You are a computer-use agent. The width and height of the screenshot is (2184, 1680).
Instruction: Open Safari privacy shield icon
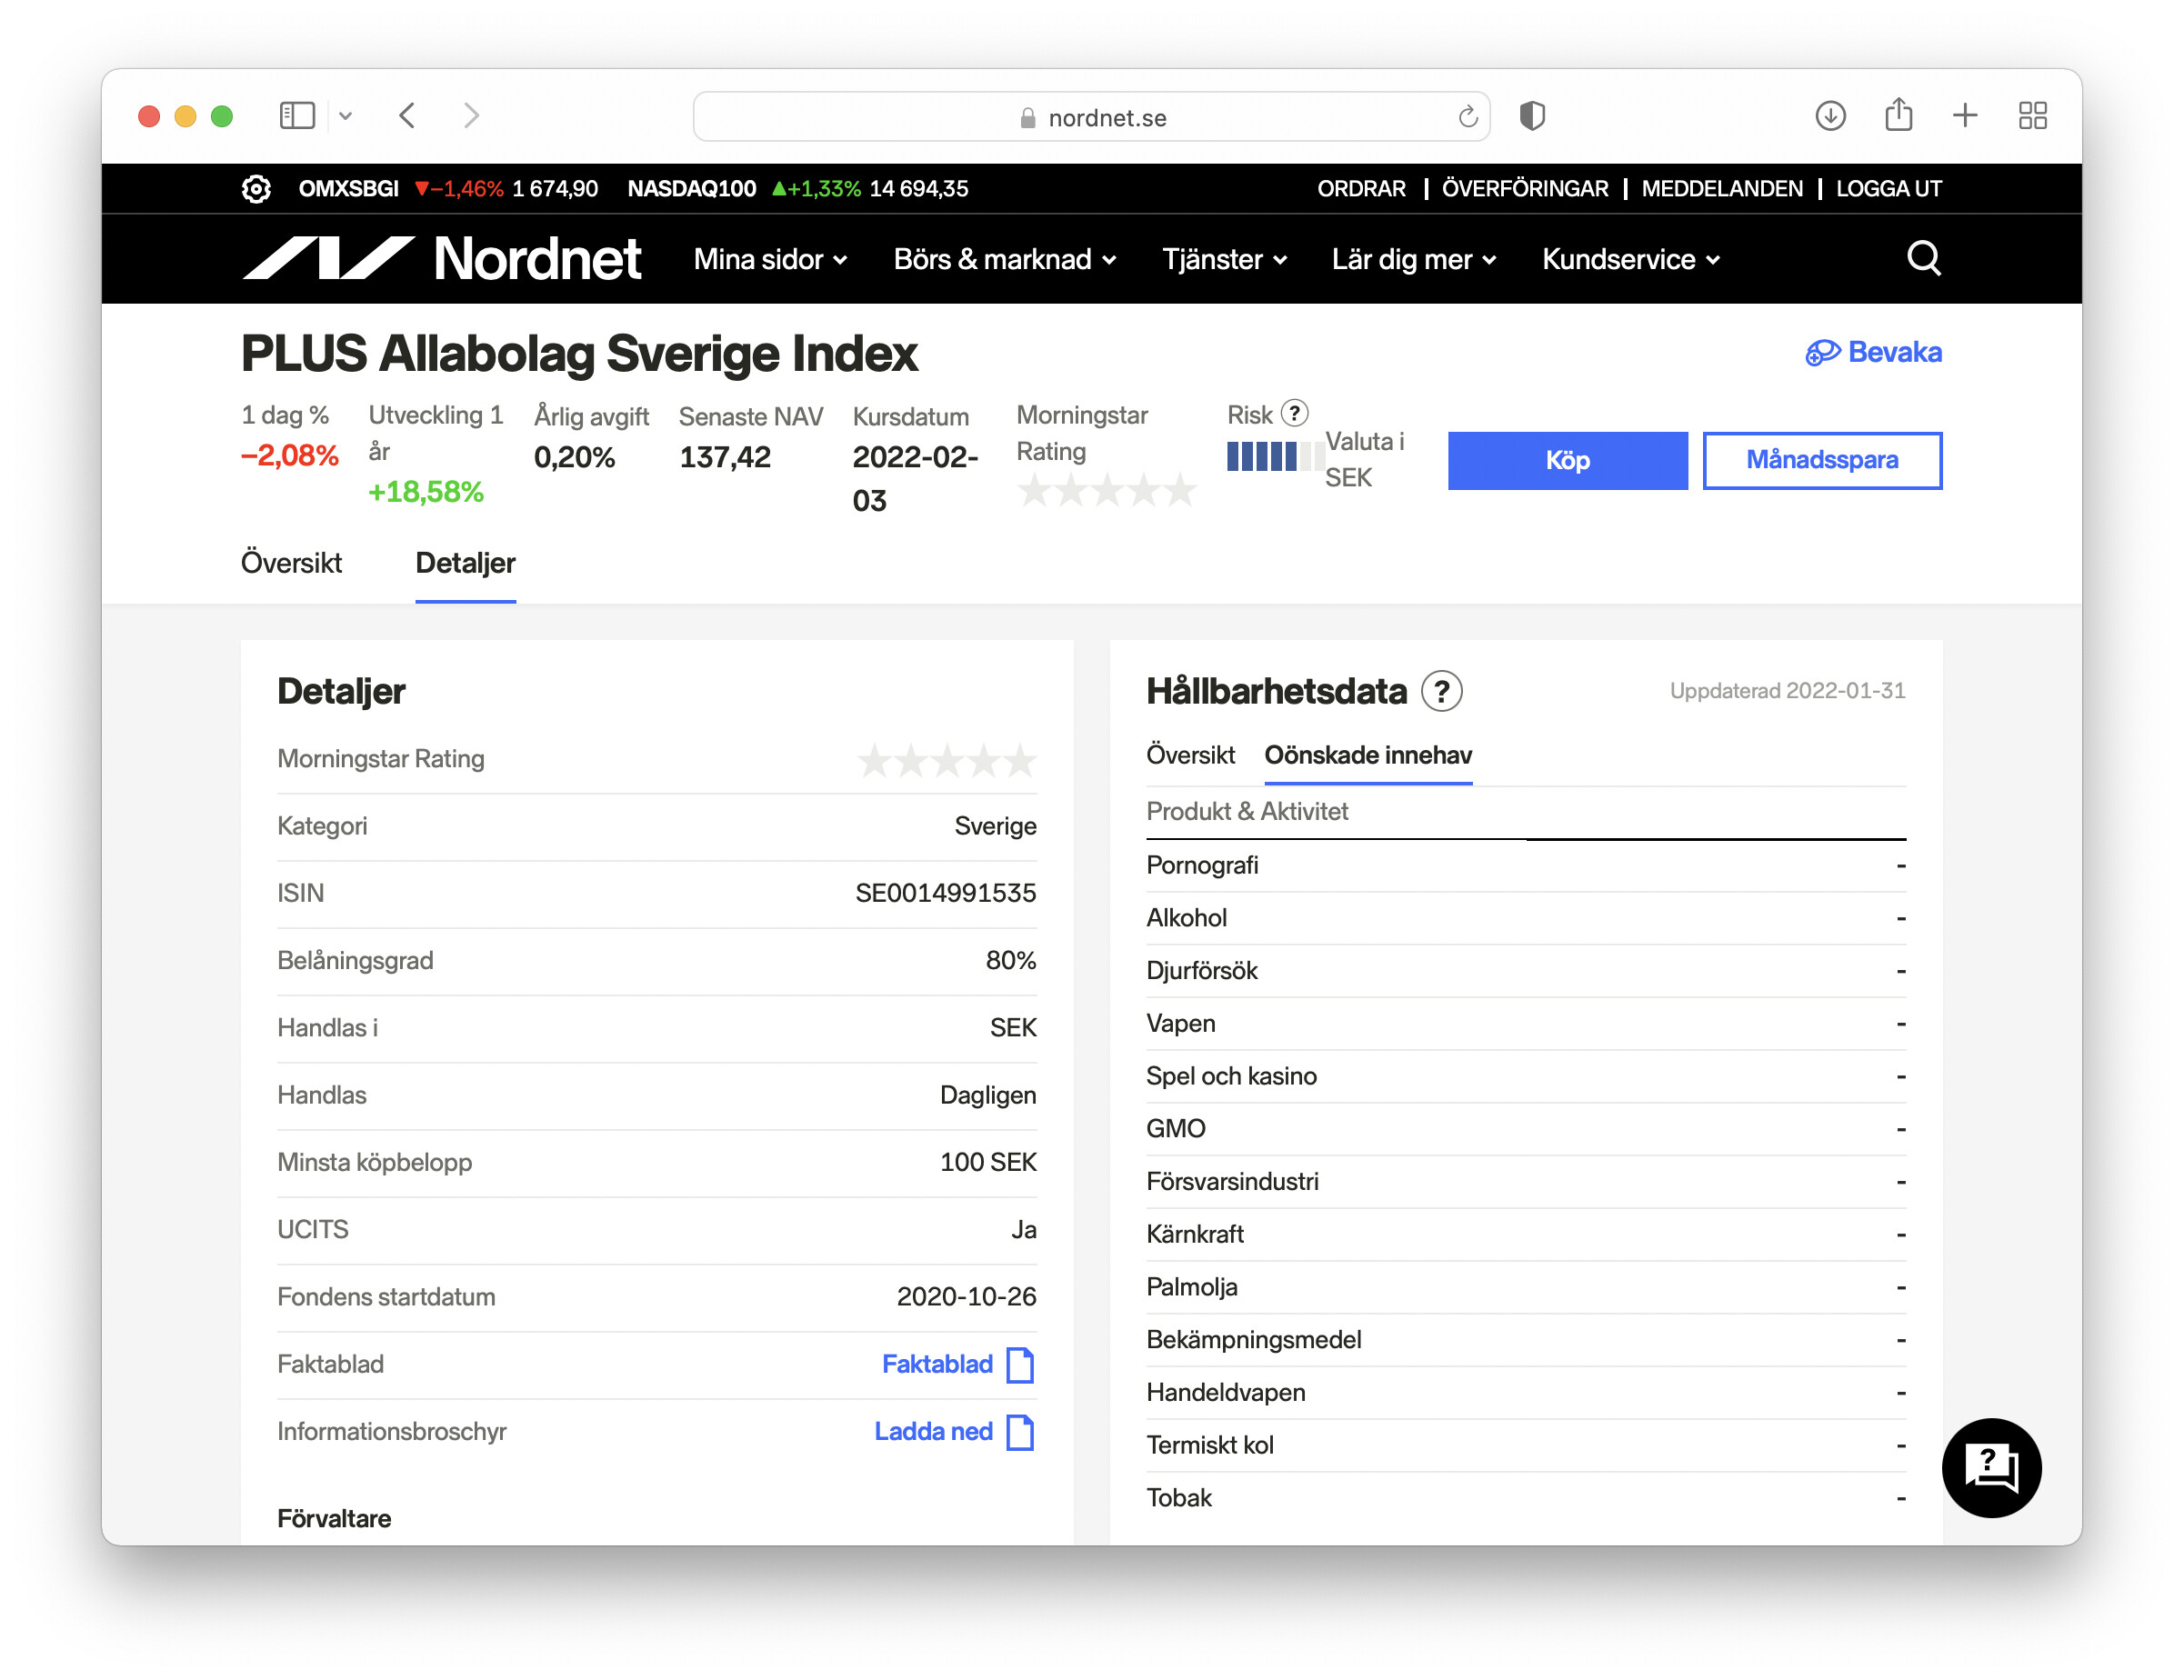(1531, 117)
